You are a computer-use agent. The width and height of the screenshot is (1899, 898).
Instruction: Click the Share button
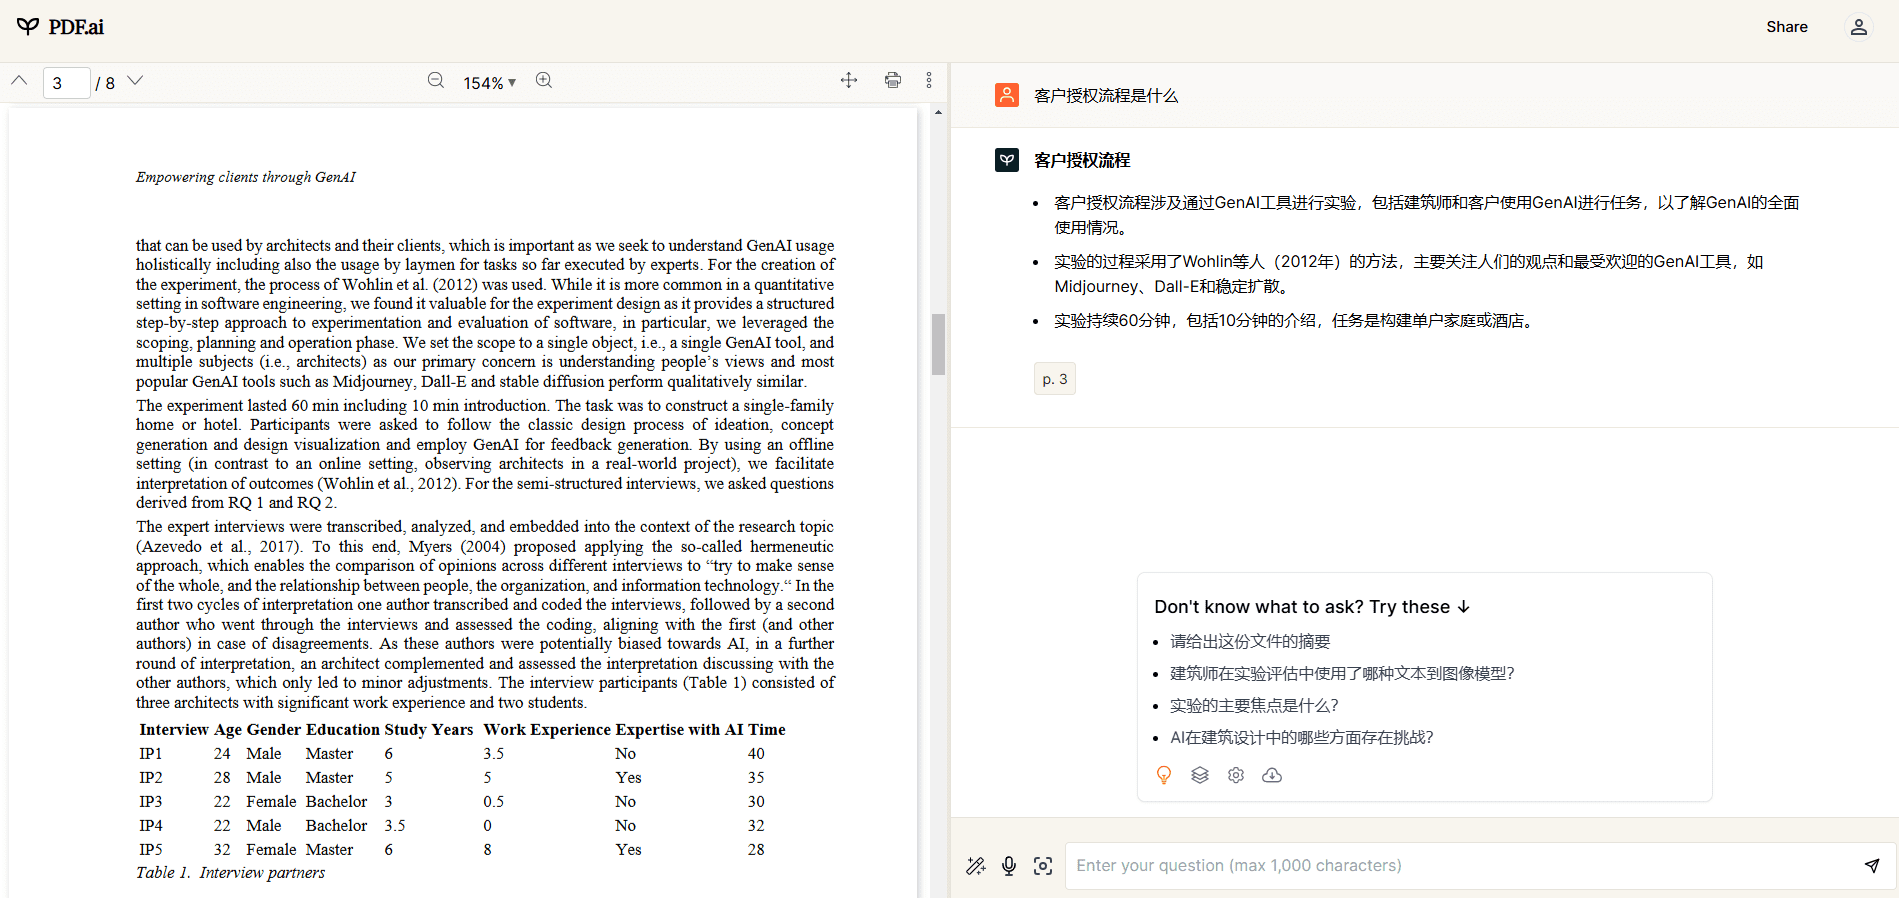pos(1786,27)
